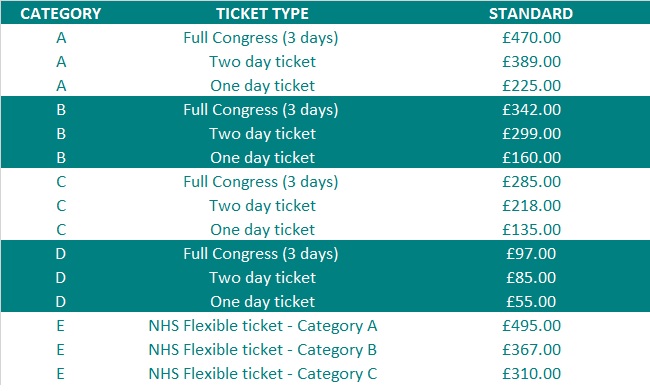650x391 pixels.
Task: Select Category D One day ticket
Action: pyautogui.click(x=262, y=302)
